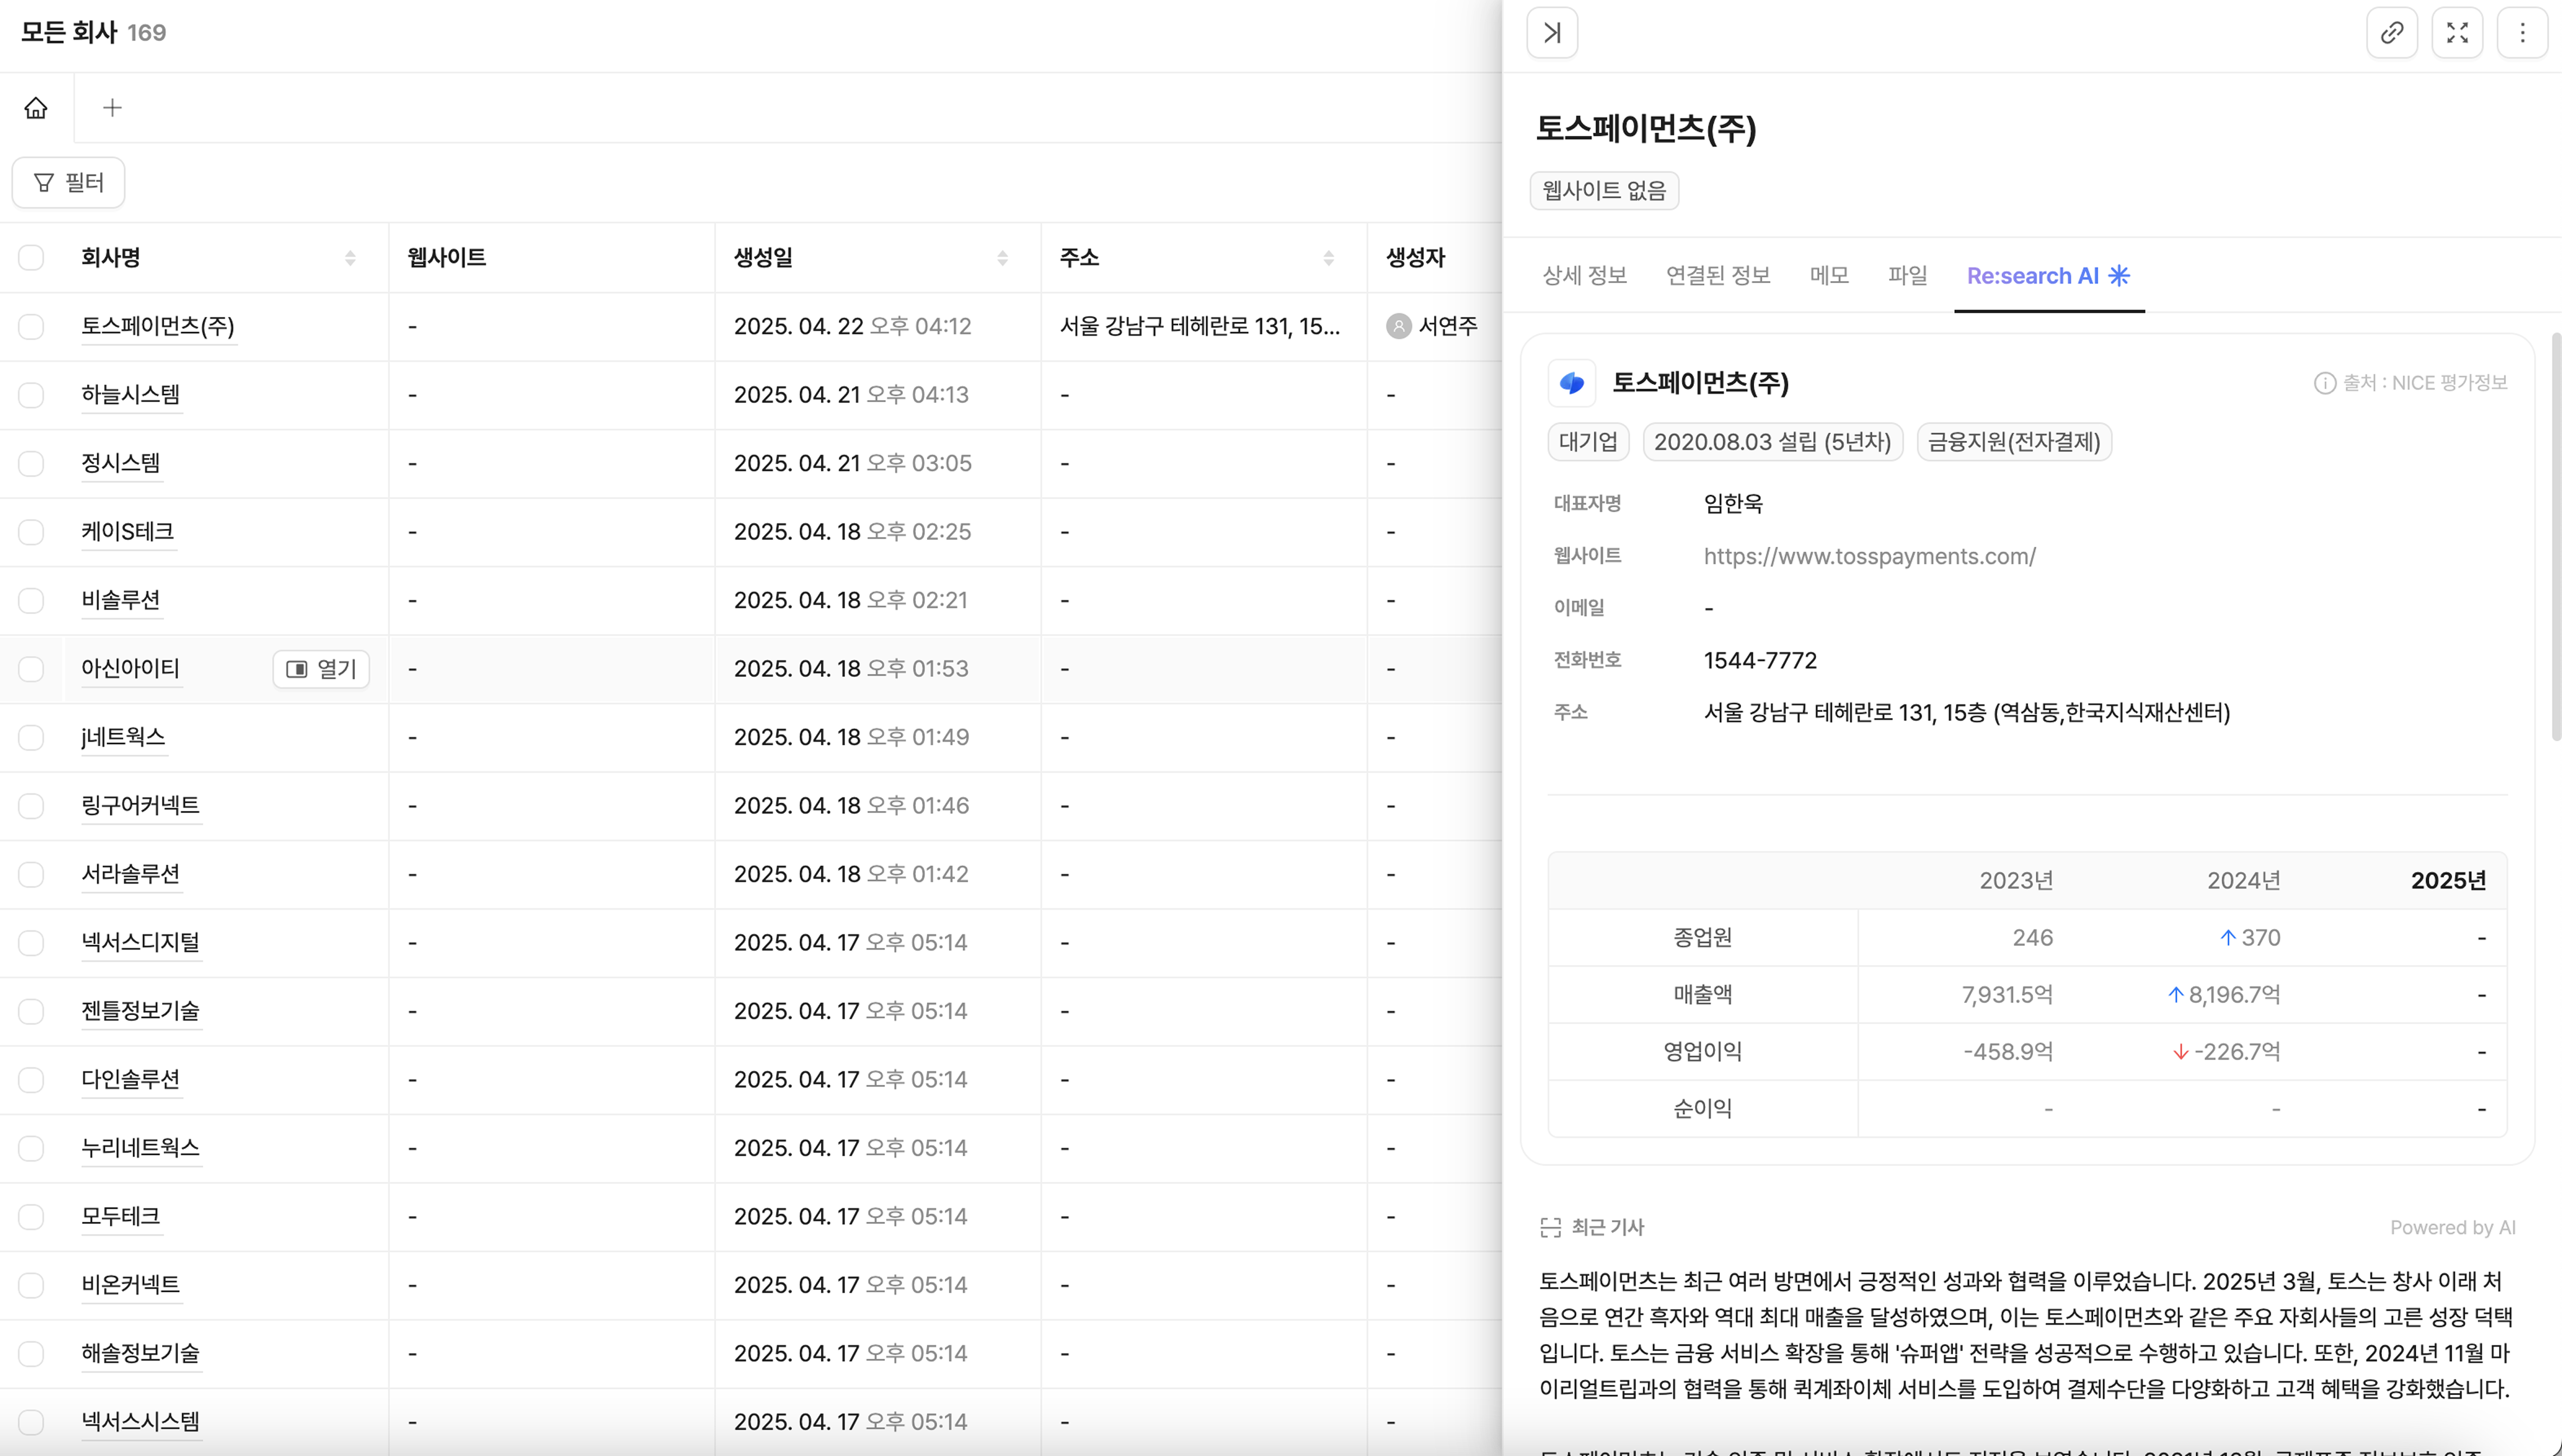Select the 정시스템 row checkbox
Screen dimensions: 2562x1456
click(x=31, y=463)
